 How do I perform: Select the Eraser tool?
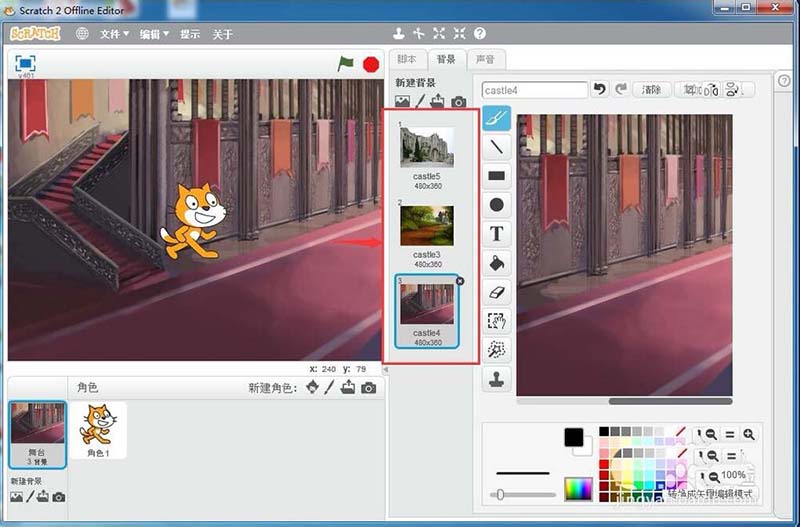(496, 292)
